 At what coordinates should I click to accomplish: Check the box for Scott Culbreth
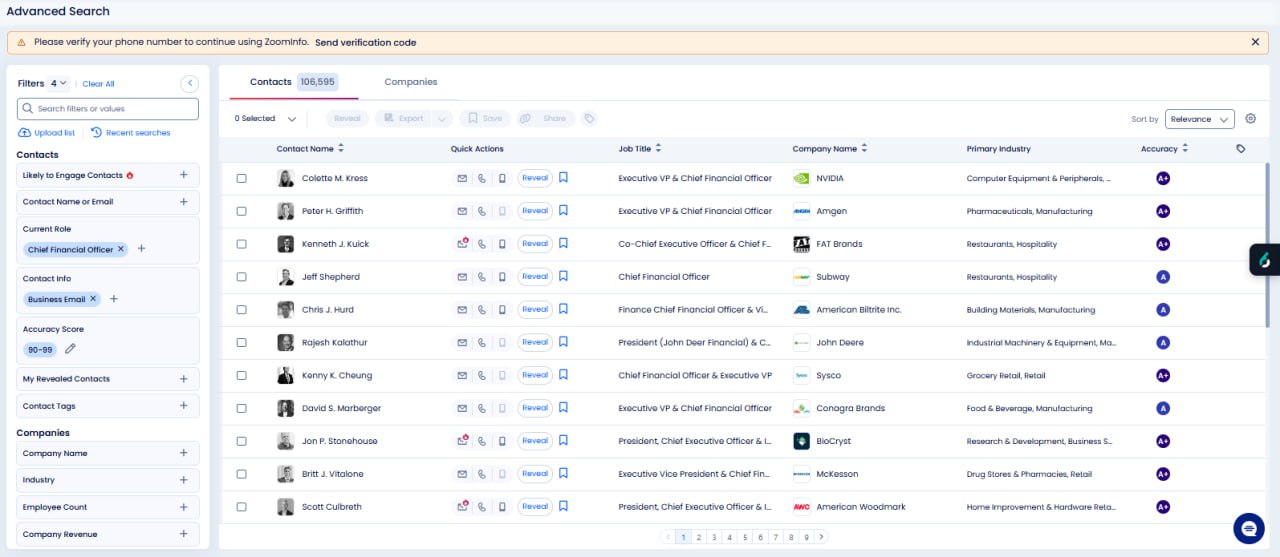click(x=241, y=507)
